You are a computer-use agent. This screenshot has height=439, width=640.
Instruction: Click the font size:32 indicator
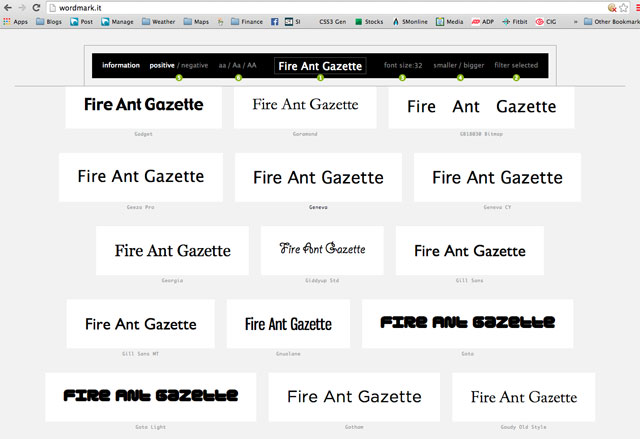[403, 65]
